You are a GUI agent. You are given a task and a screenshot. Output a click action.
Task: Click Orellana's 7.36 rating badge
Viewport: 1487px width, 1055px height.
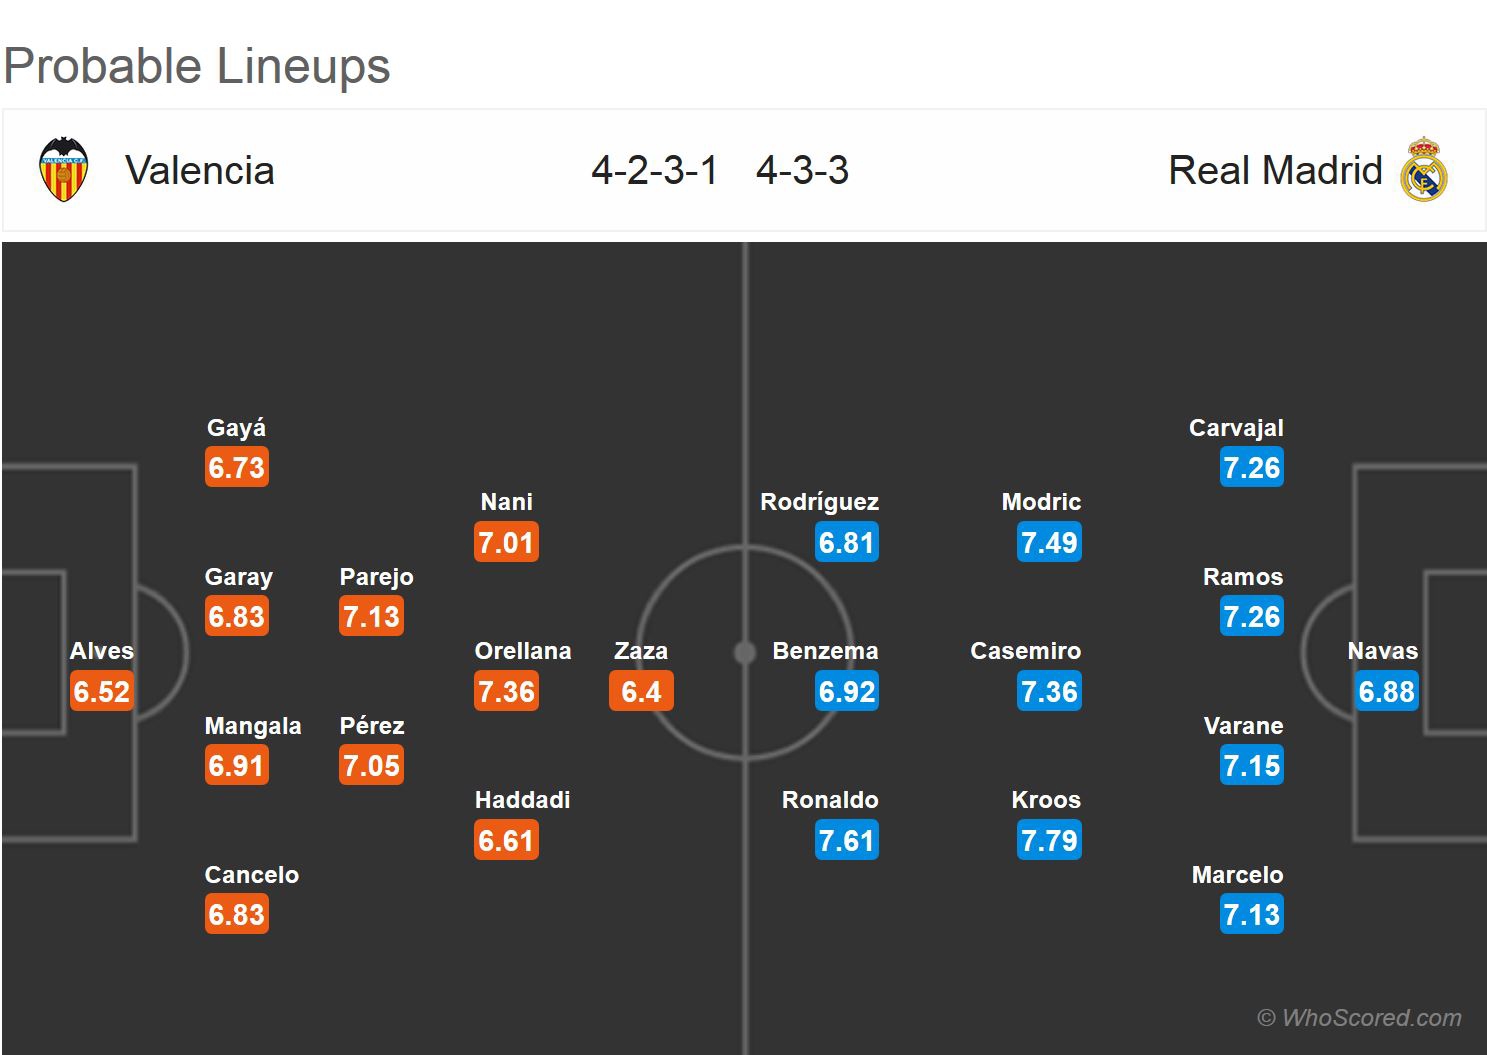507,692
